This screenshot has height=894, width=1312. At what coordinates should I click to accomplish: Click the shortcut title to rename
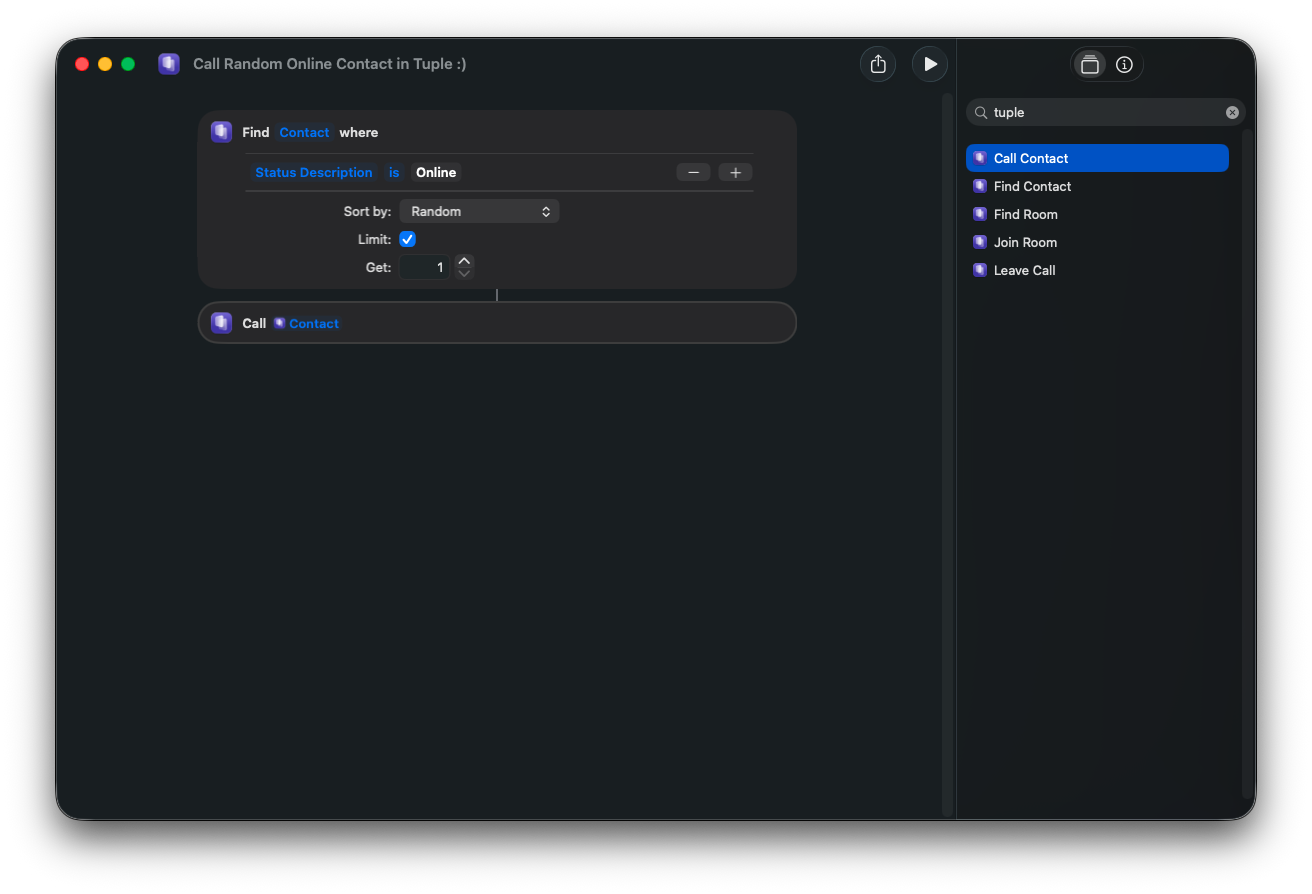(x=329, y=64)
